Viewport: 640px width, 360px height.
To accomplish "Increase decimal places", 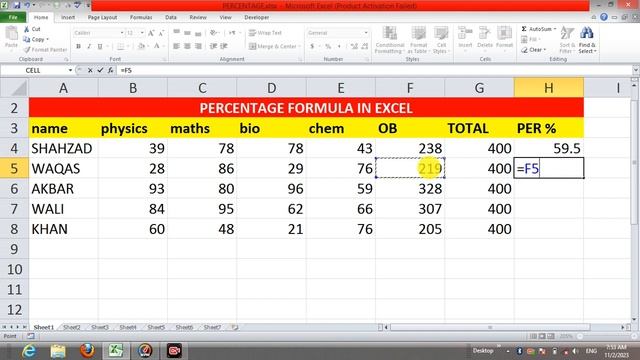I will pos(354,47).
